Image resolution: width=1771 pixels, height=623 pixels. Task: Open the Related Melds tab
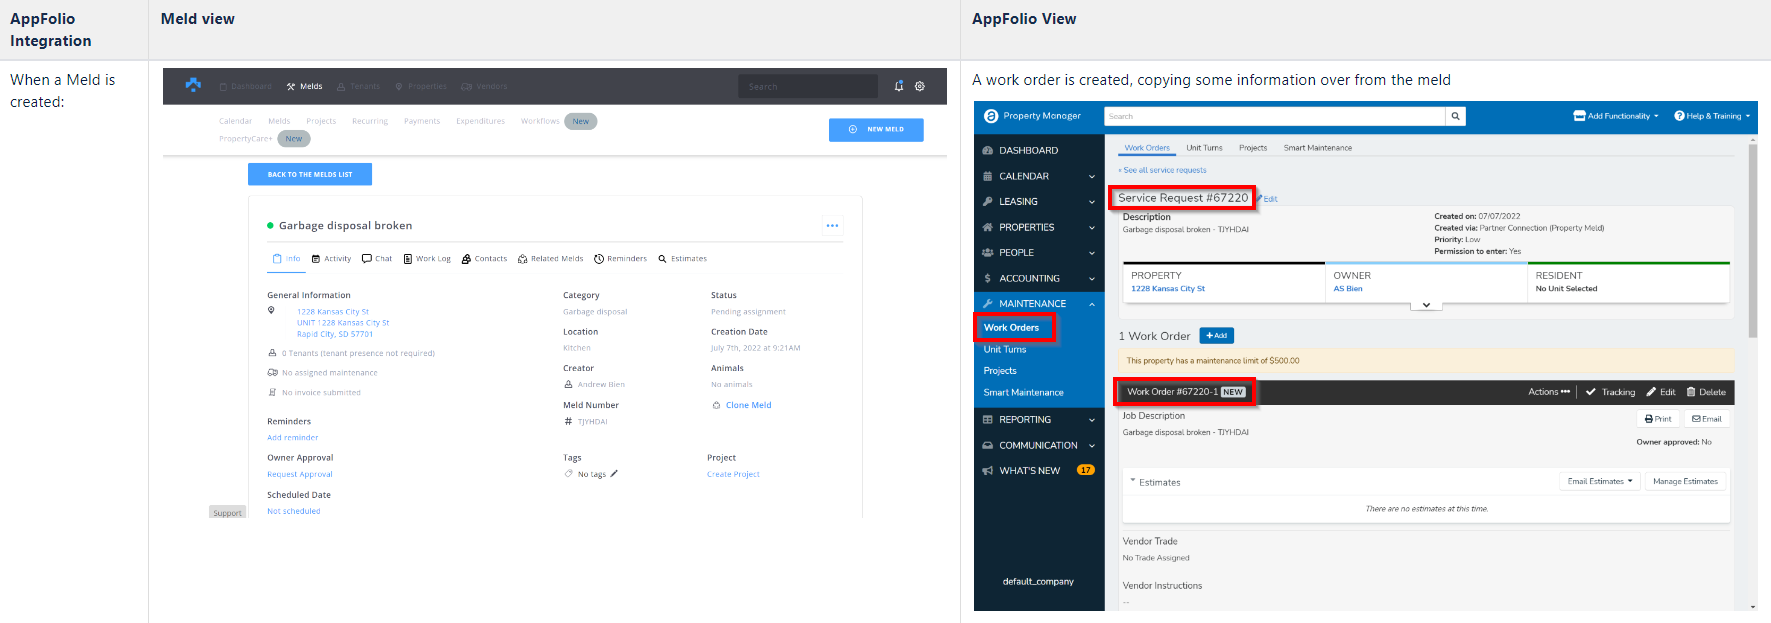click(550, 259)
